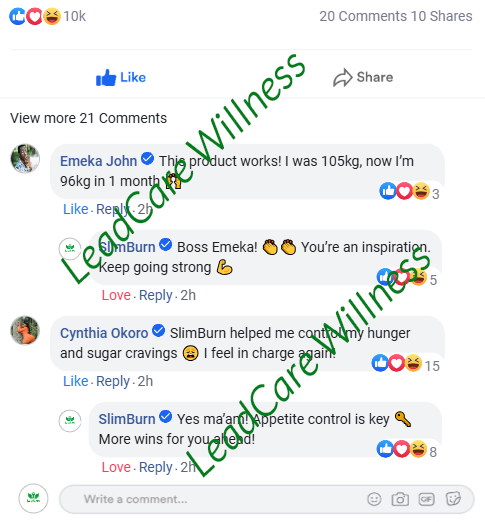Screen dimensions: 485x522
Task: Open the sticker picker icon
Action: (453, 499)
